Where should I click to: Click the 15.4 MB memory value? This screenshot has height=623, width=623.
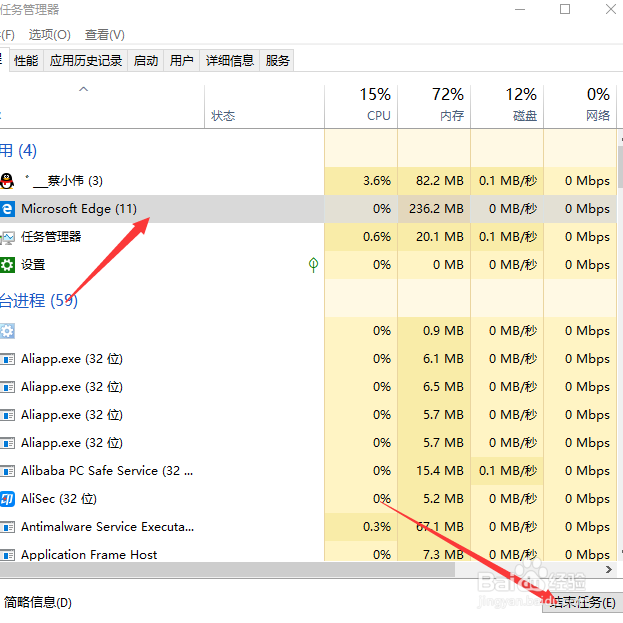pyautogui.click(x=440, y=471)
